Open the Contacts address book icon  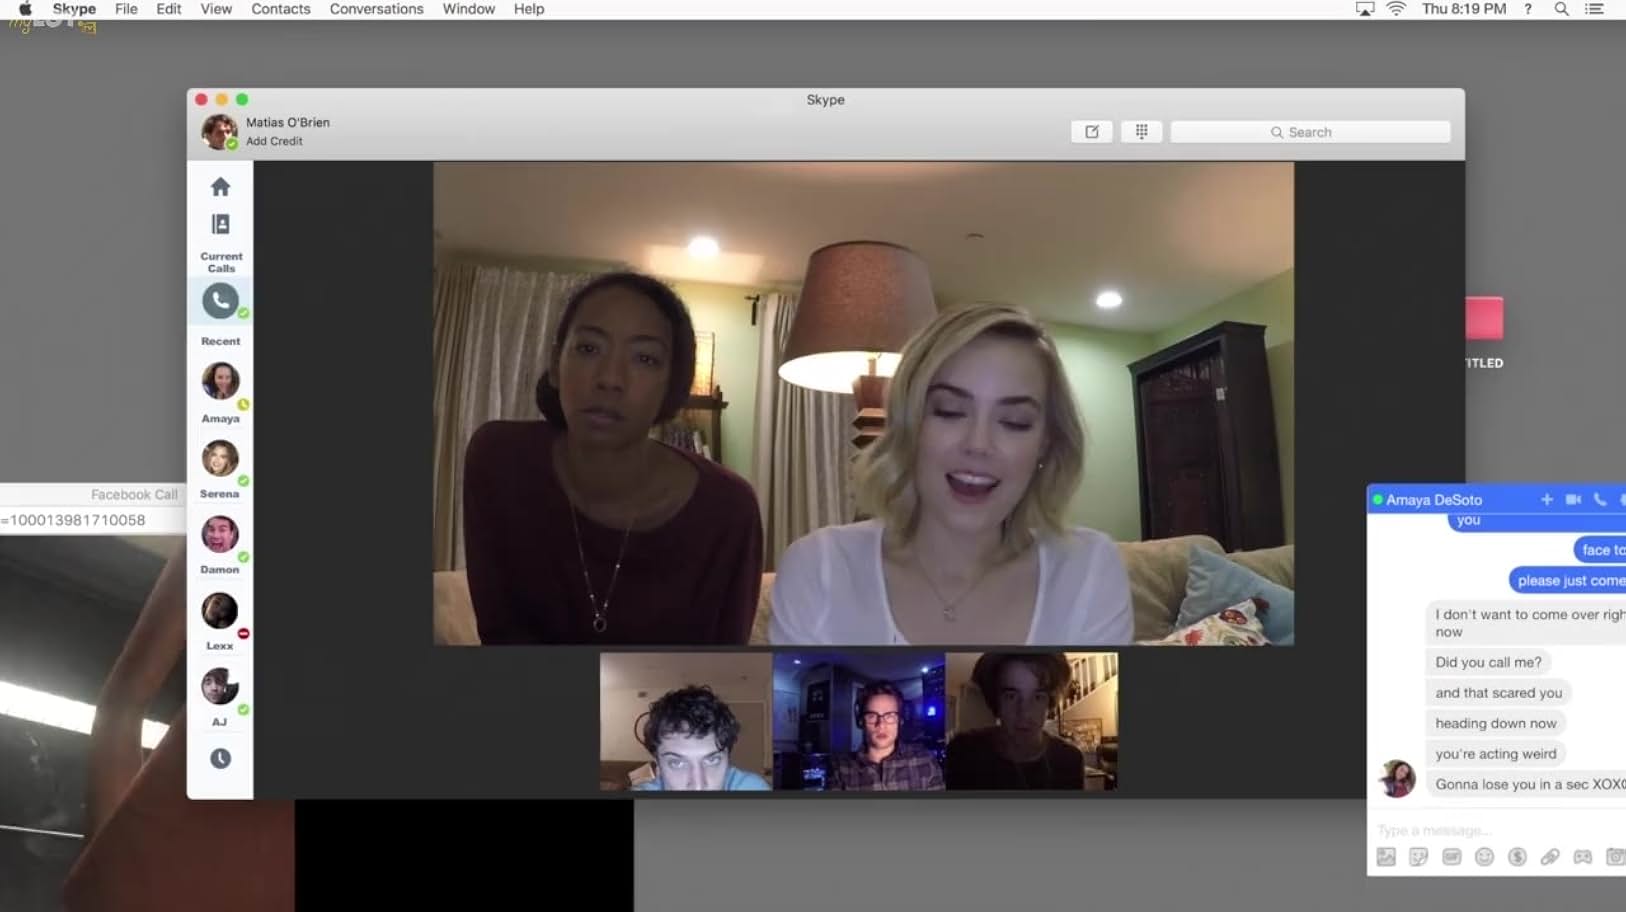220,224
